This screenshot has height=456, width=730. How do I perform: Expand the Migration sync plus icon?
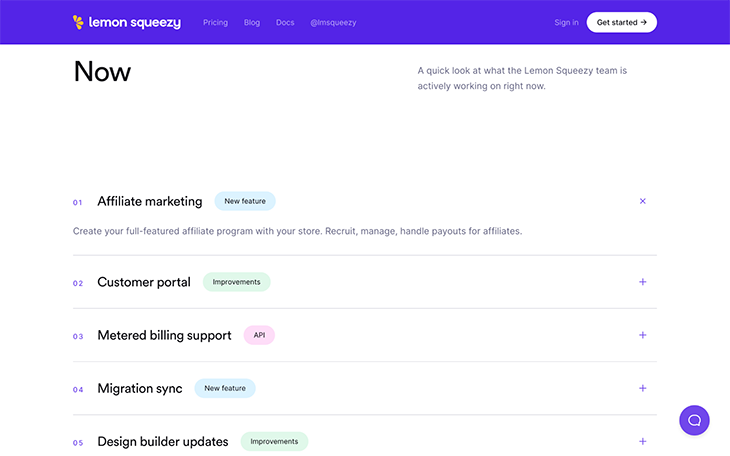pos(642,388)
